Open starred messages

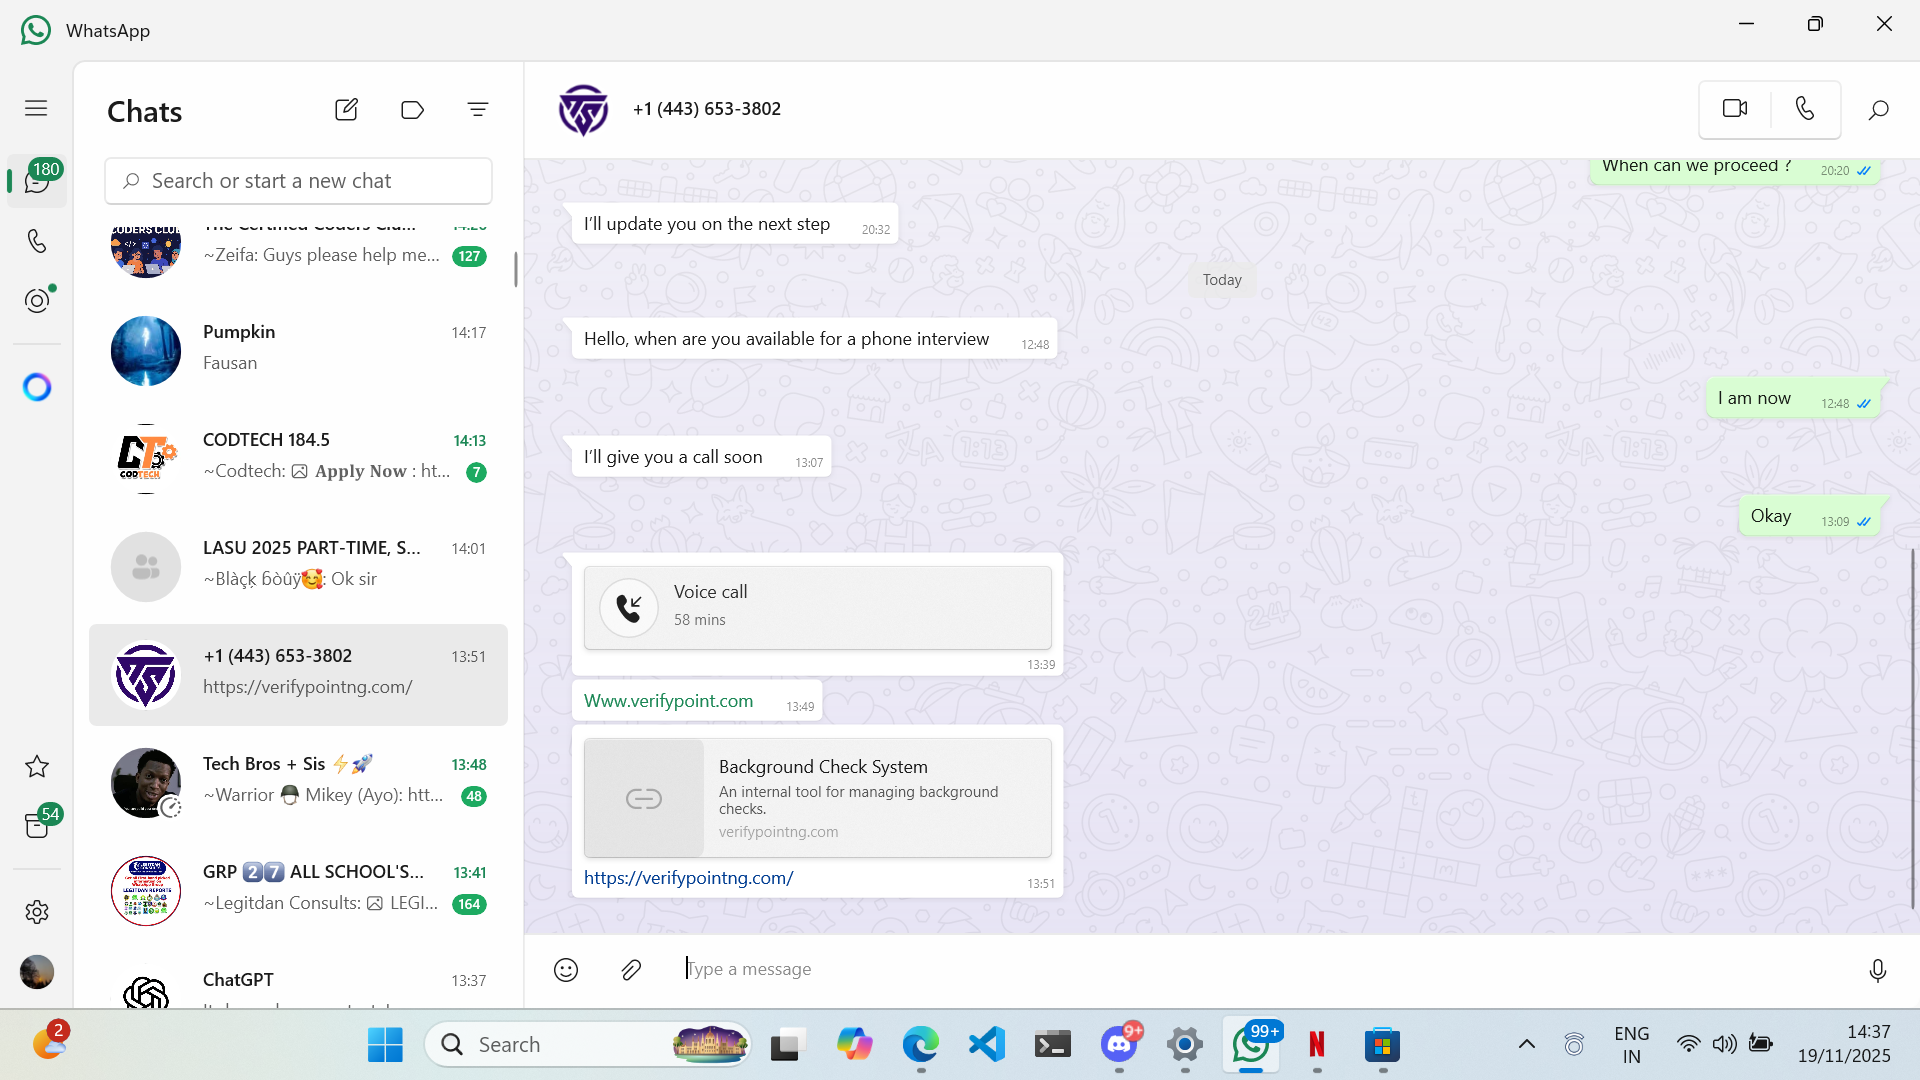coord(37,767)
